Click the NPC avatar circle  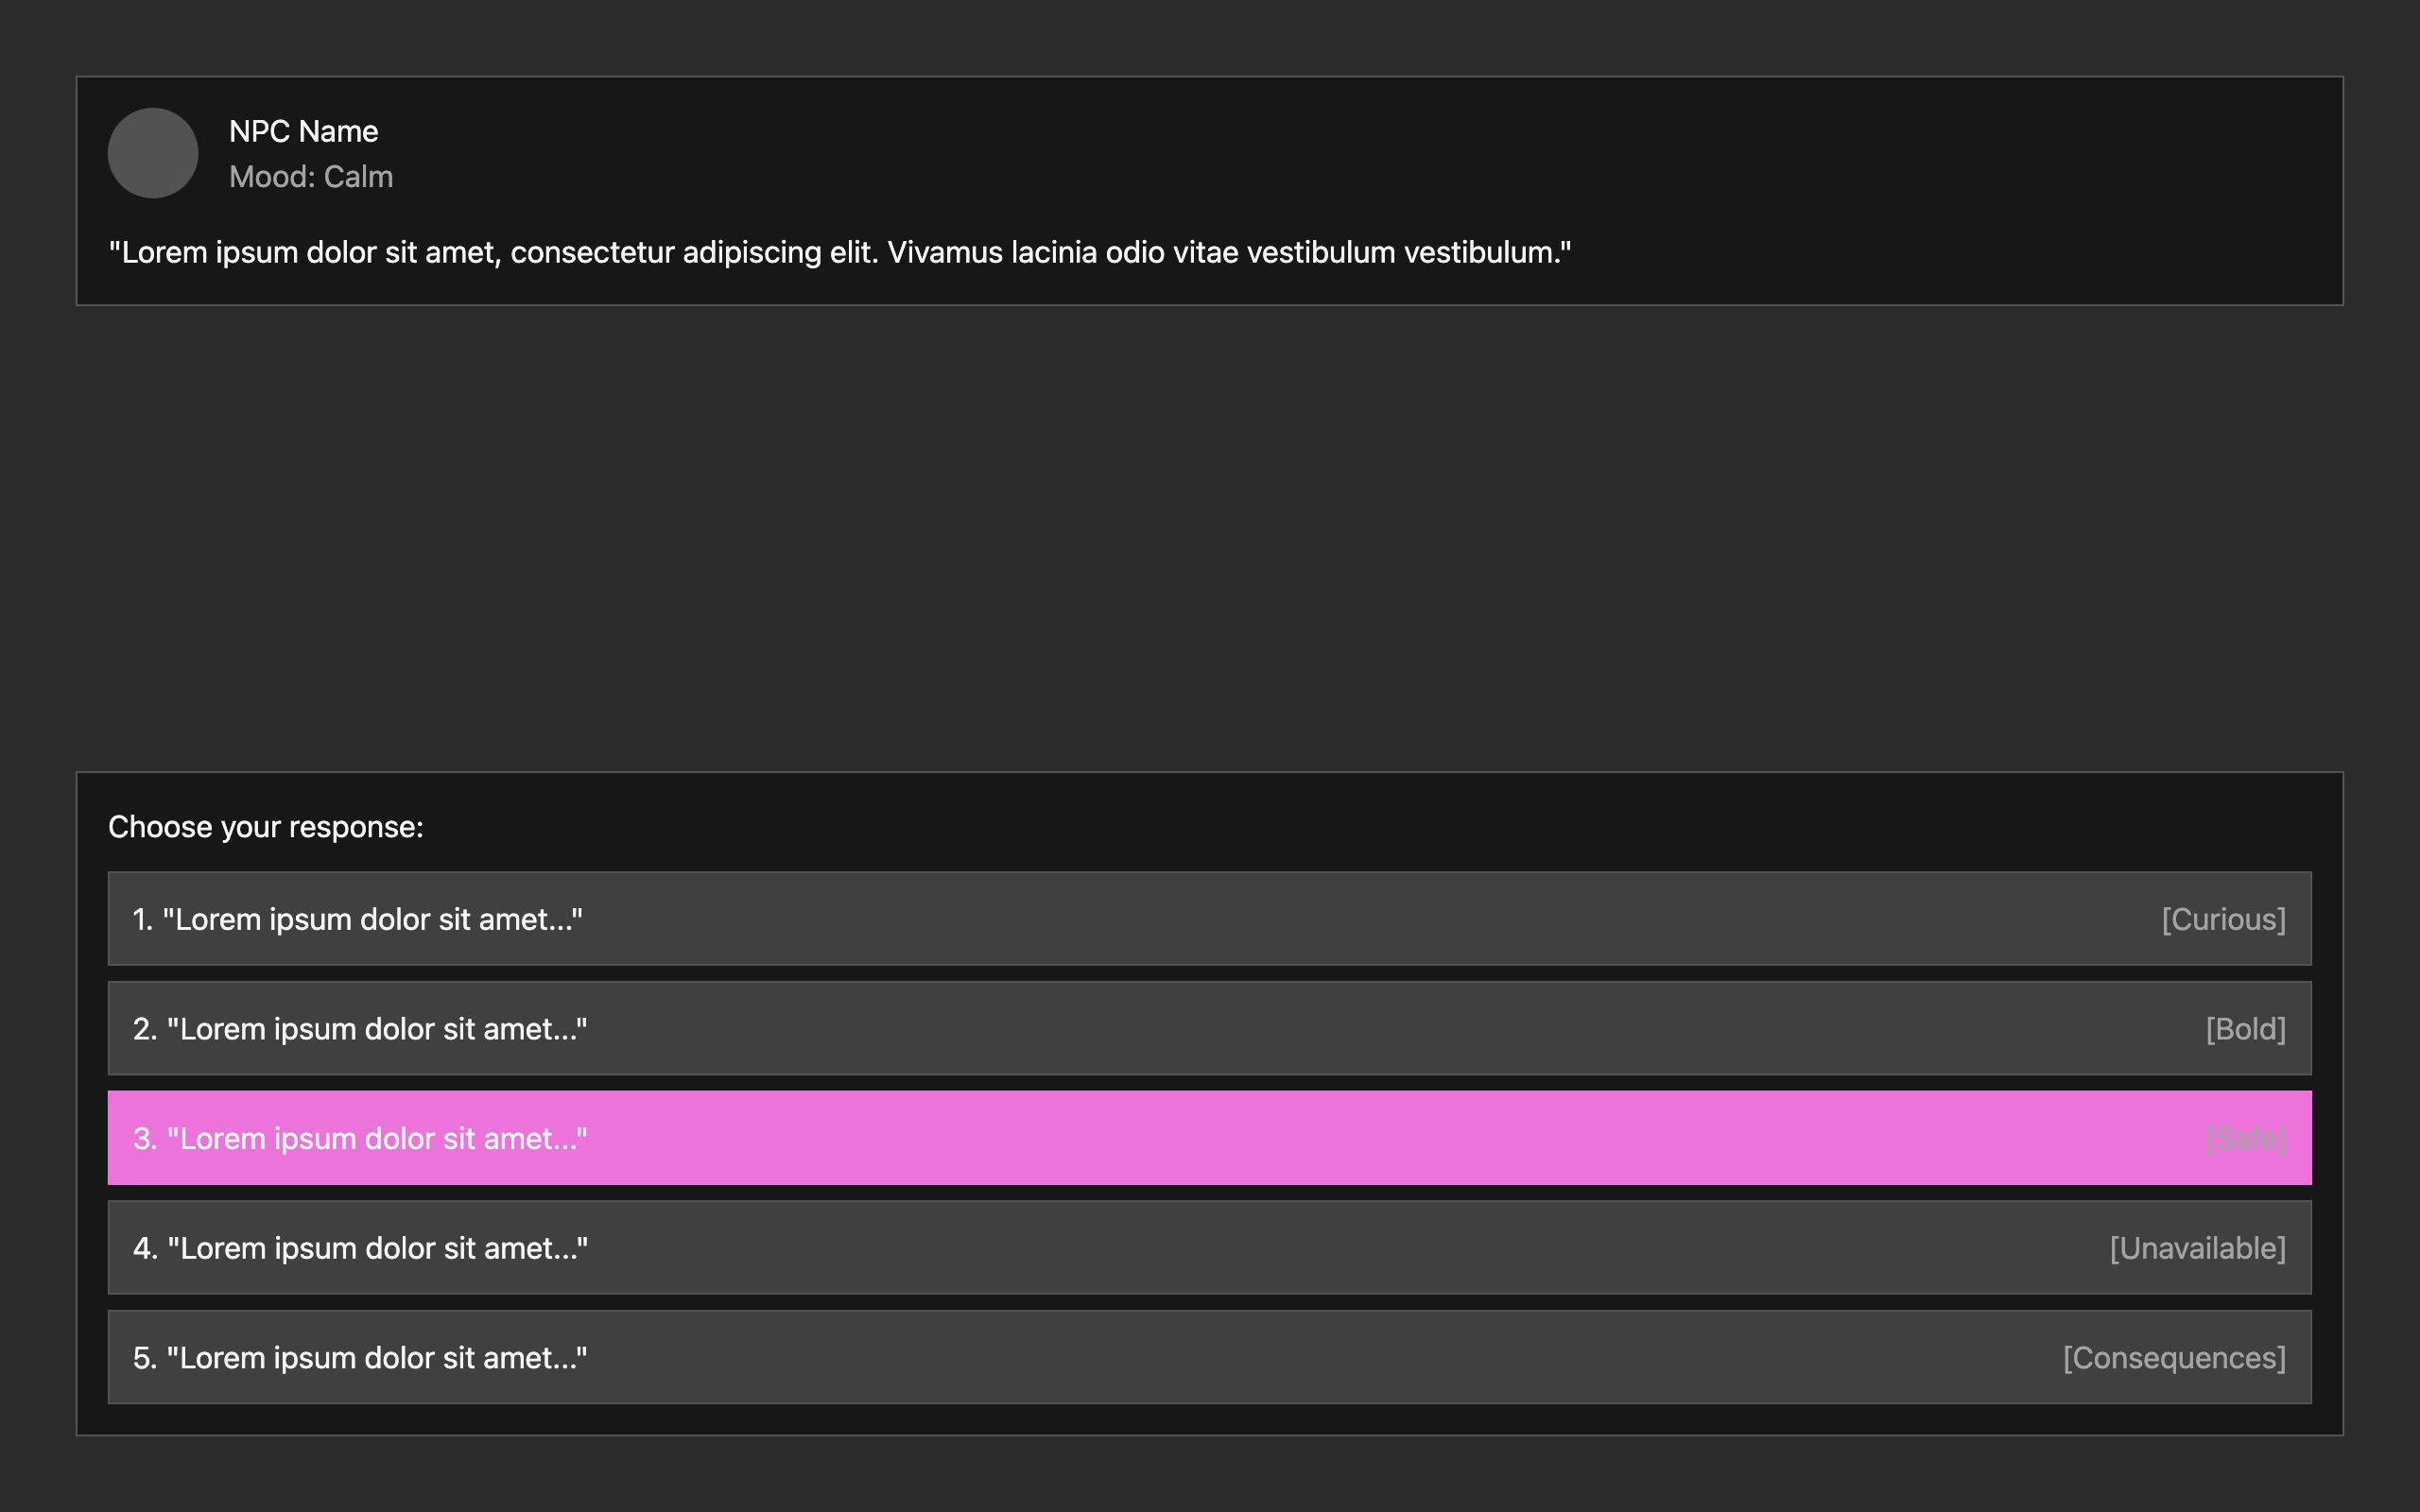click(x=153, y=153)
